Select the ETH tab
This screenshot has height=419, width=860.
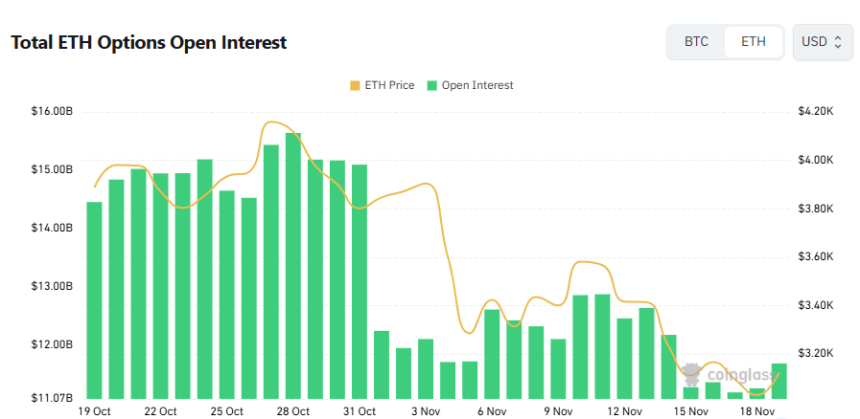click(753, 42)
